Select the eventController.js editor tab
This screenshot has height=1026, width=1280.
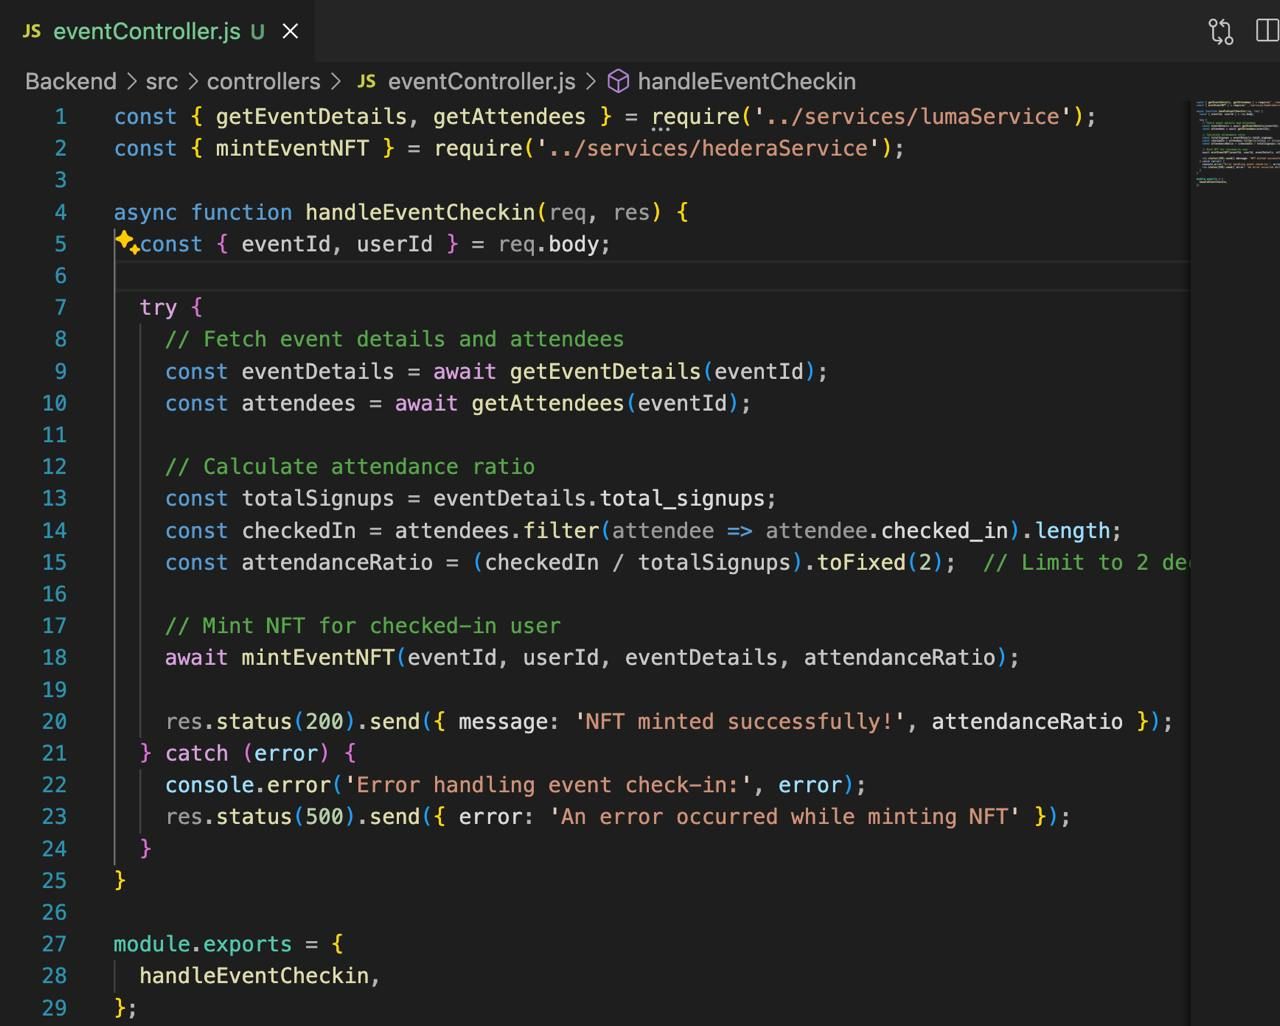[x=157, y=31]
